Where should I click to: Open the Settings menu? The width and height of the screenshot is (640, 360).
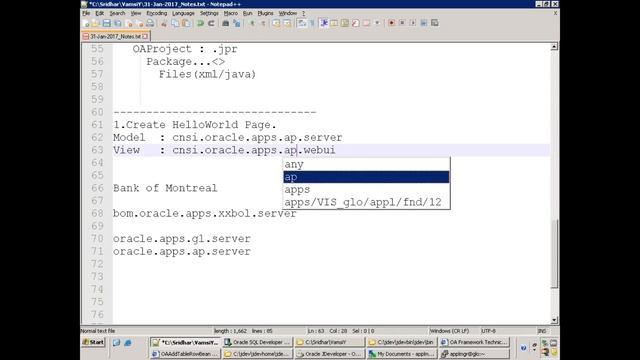(209, 13)
